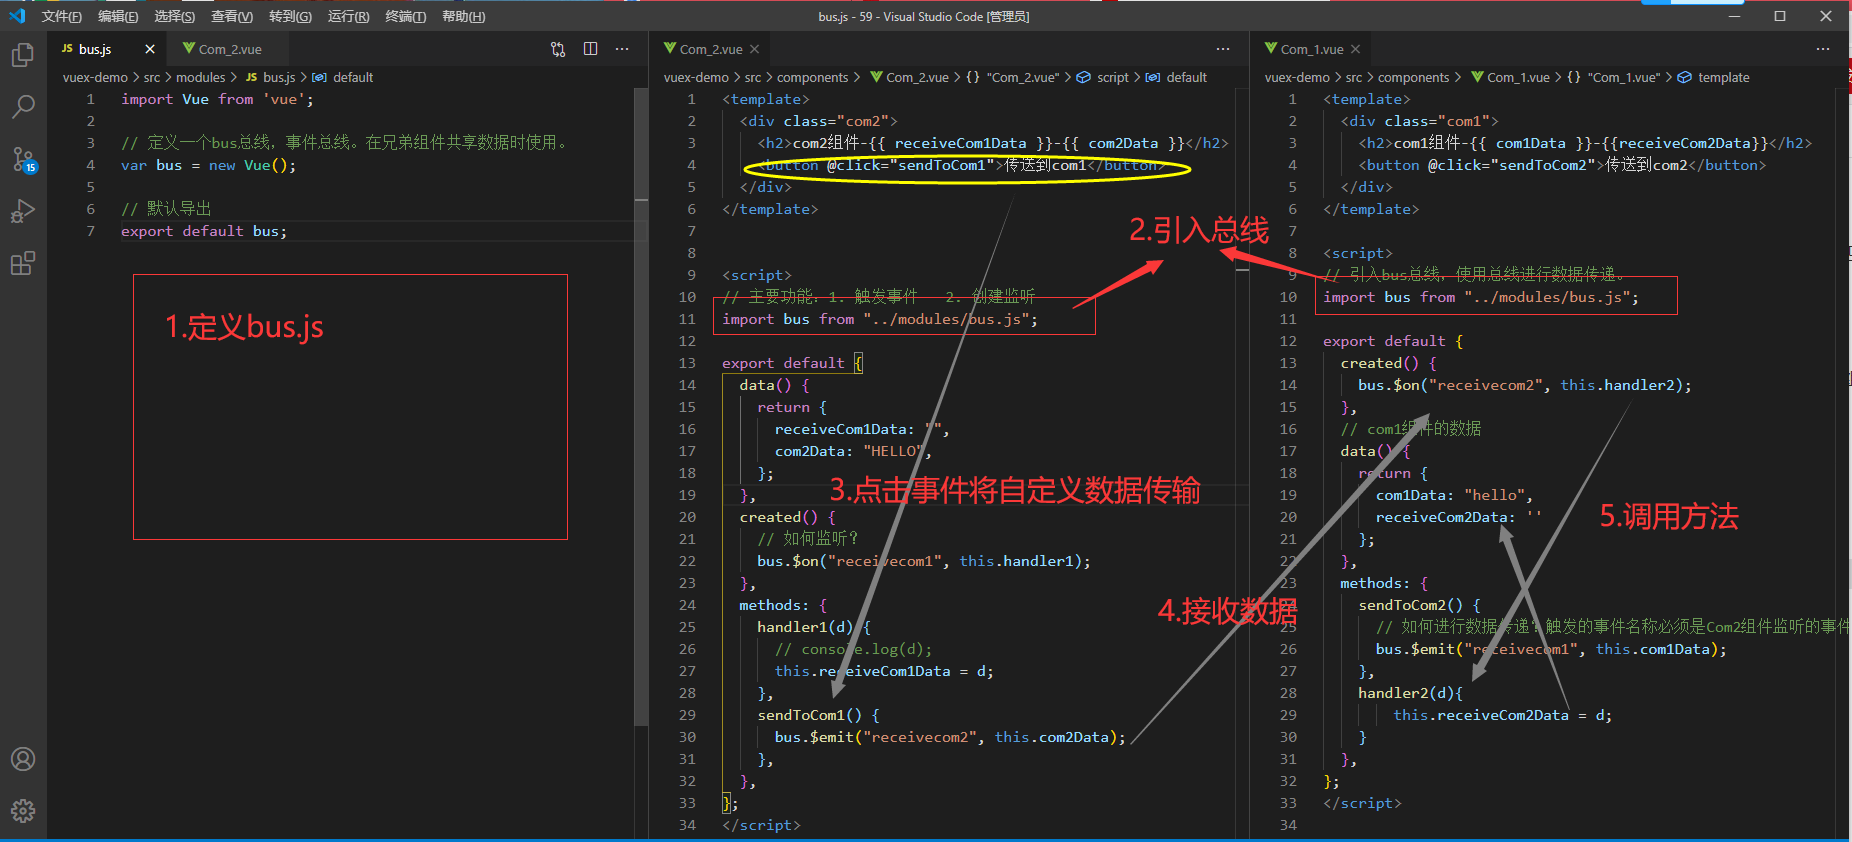Click the VS Code logo in the title bar
Image resolution: width=1852 pixels, height=842 pixels.
coord(17,16)
